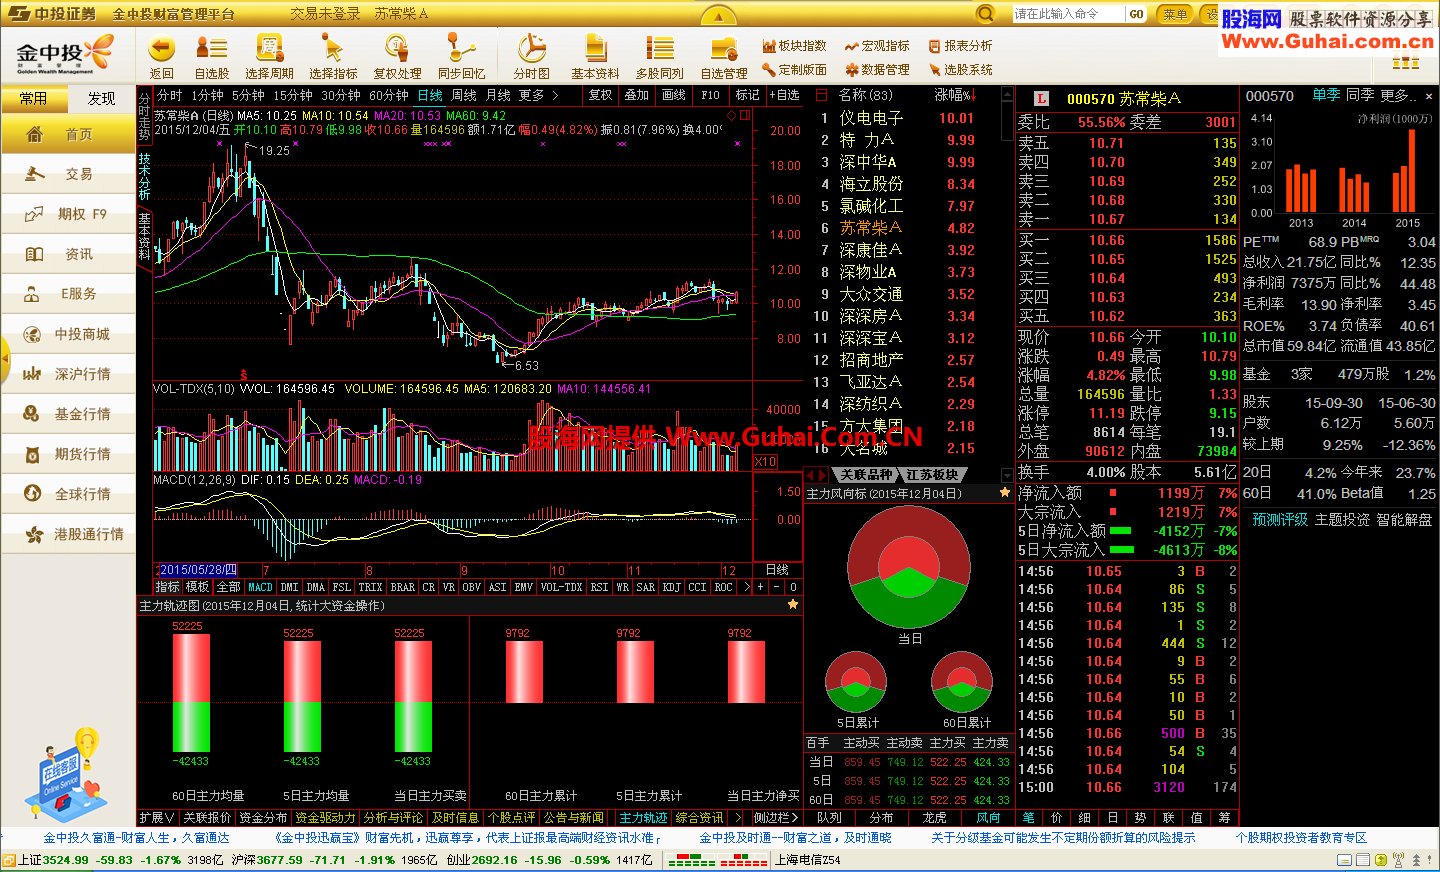
Task: Click into the command input field
Action: point(1068,14)
